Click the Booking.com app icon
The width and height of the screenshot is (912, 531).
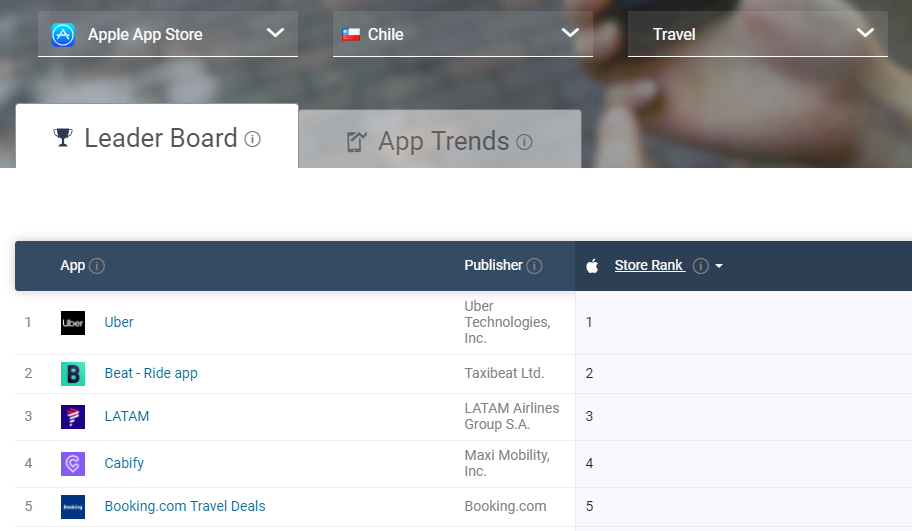[73, 507]
